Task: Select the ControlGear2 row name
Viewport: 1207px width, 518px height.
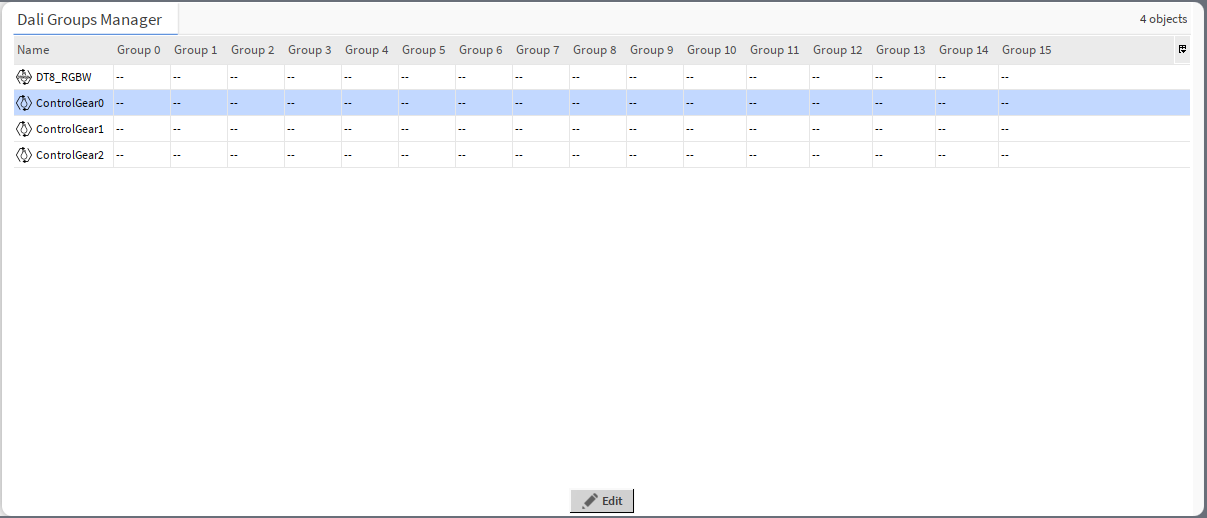Action: (x=70, y=155)
